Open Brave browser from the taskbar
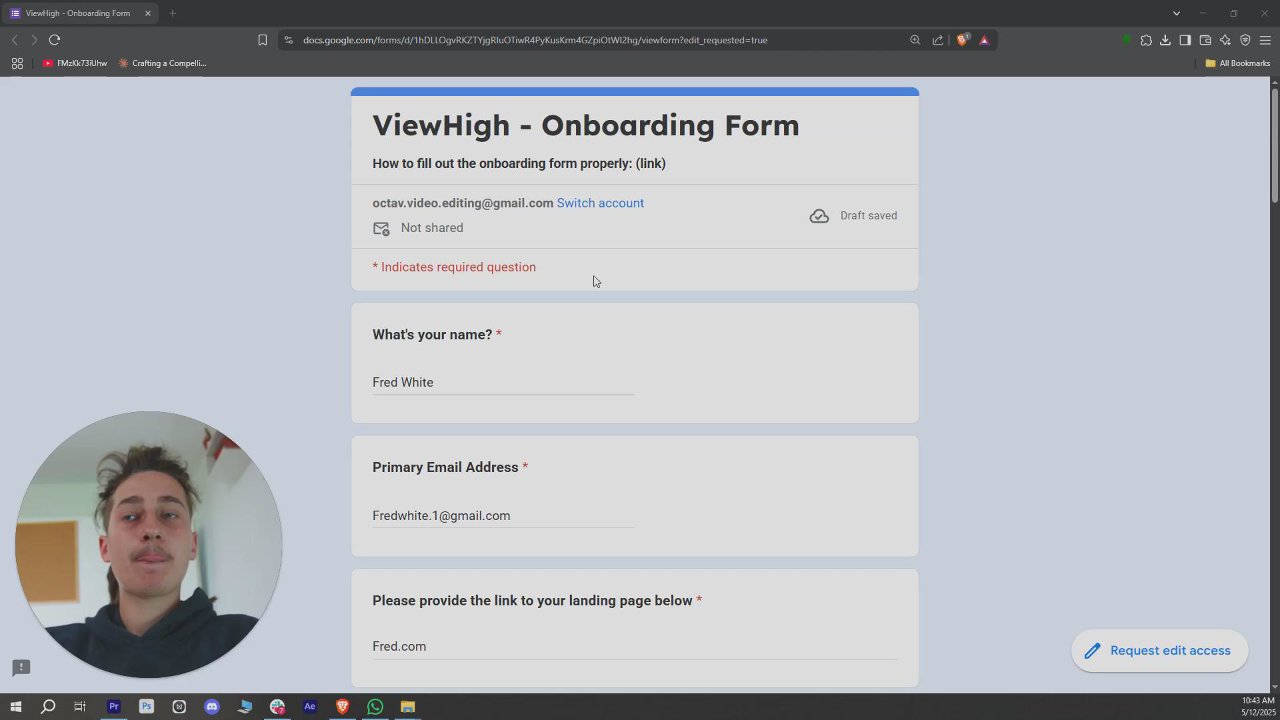 [x=342, y=707]
